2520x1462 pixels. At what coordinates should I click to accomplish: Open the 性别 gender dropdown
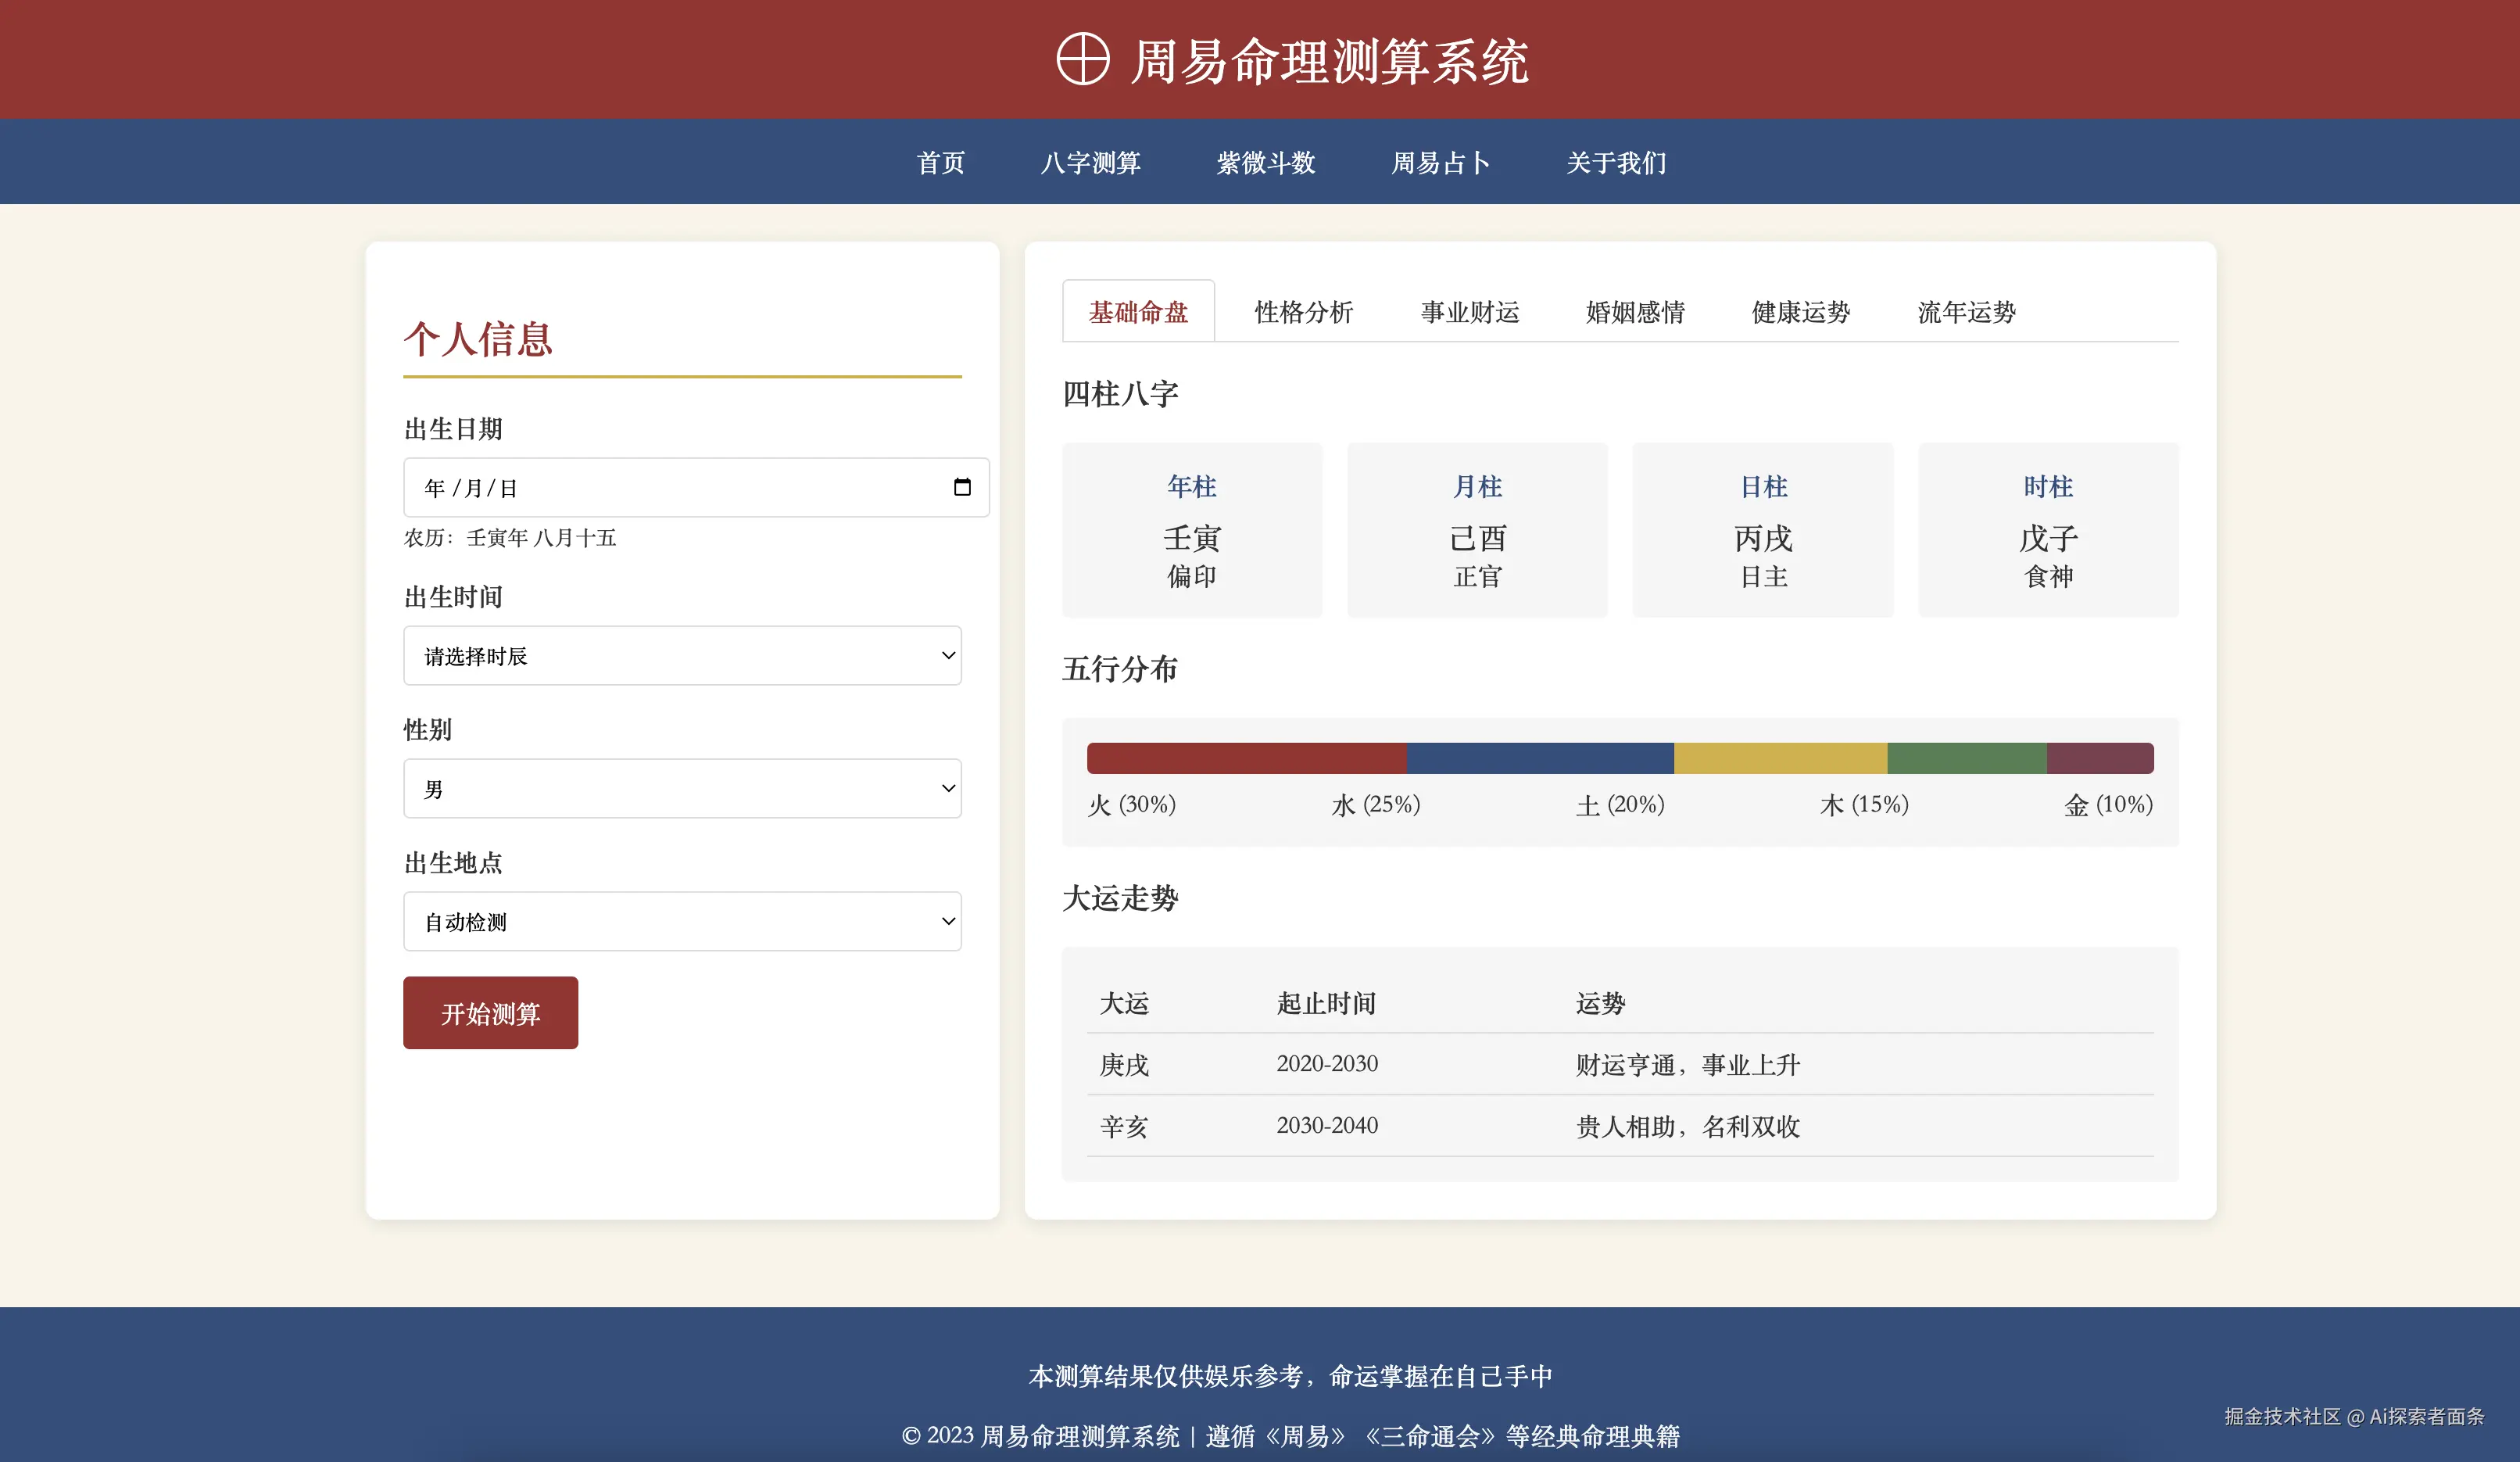point(682,789)
